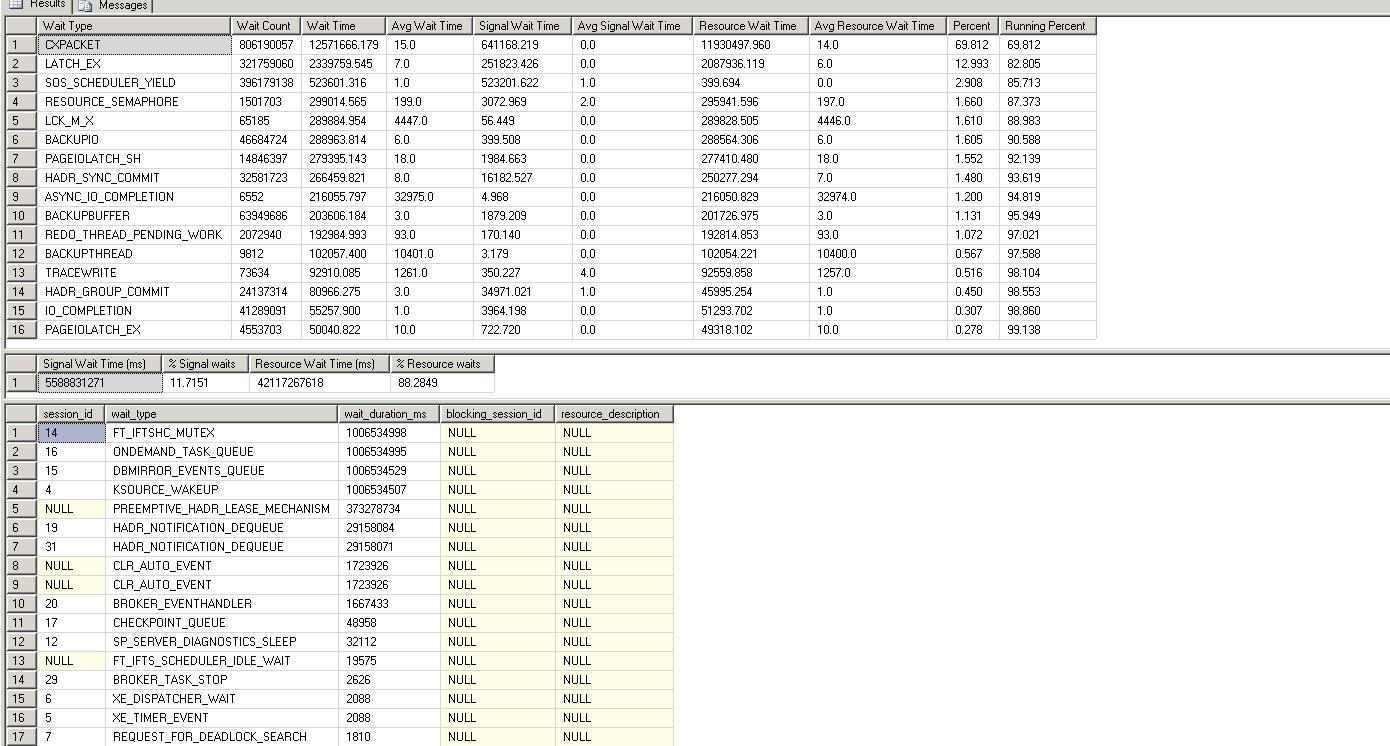Click percent value 69.812 in Percent column
This screenshot has height=746, width=1390.
[972, 45]
